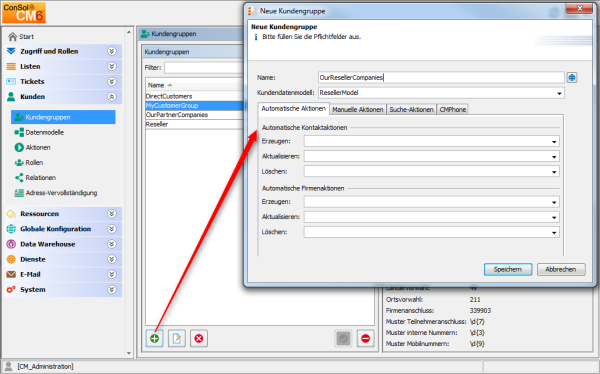600x374 pixels.
Task: Expand the Dienste section chevron
Action: (x=112, y=259)
